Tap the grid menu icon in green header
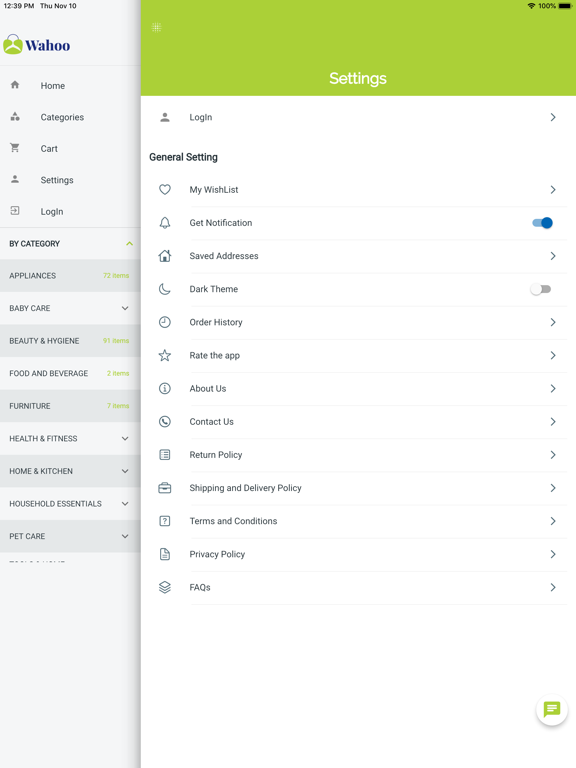The width and height of the screenshot is (576, 768). click(x=156, y=27)
